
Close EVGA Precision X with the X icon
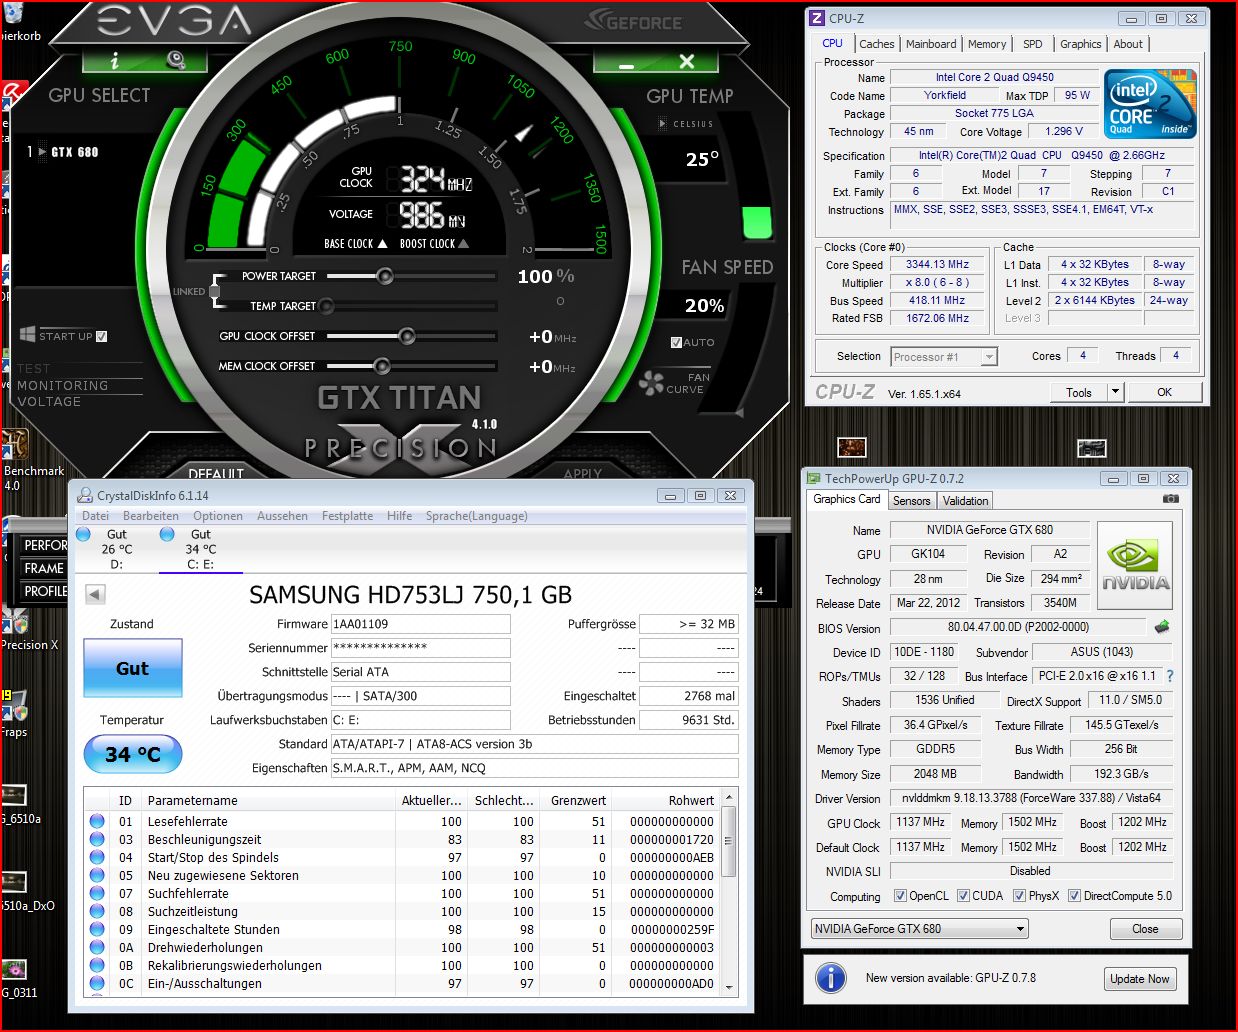[x=686, y=61]
